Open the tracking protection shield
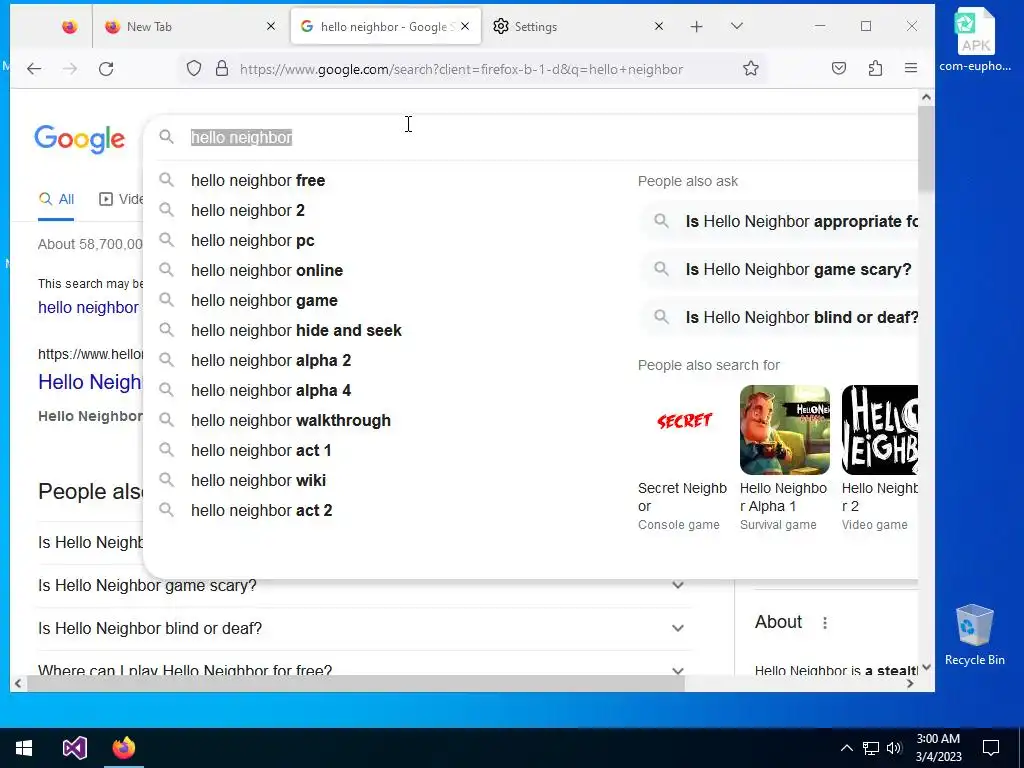The height and width of the screenshot is (768, 1024). tap(194, 69)
